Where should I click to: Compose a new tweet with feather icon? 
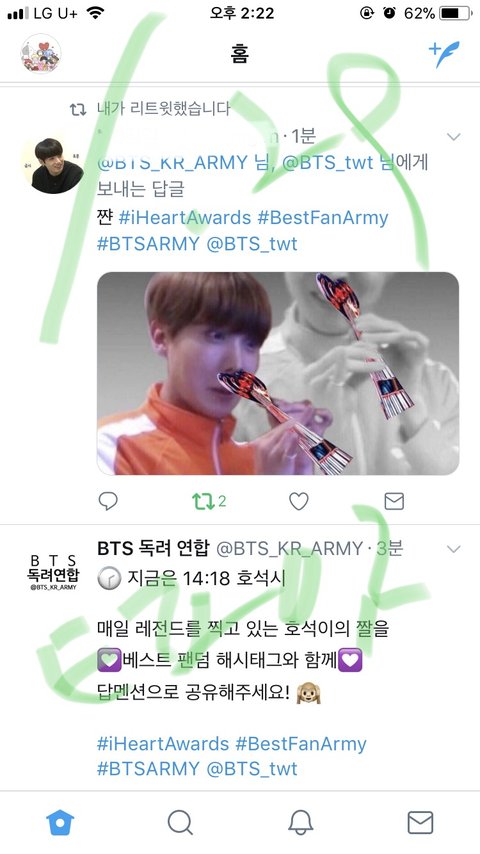tap(444, 53)
